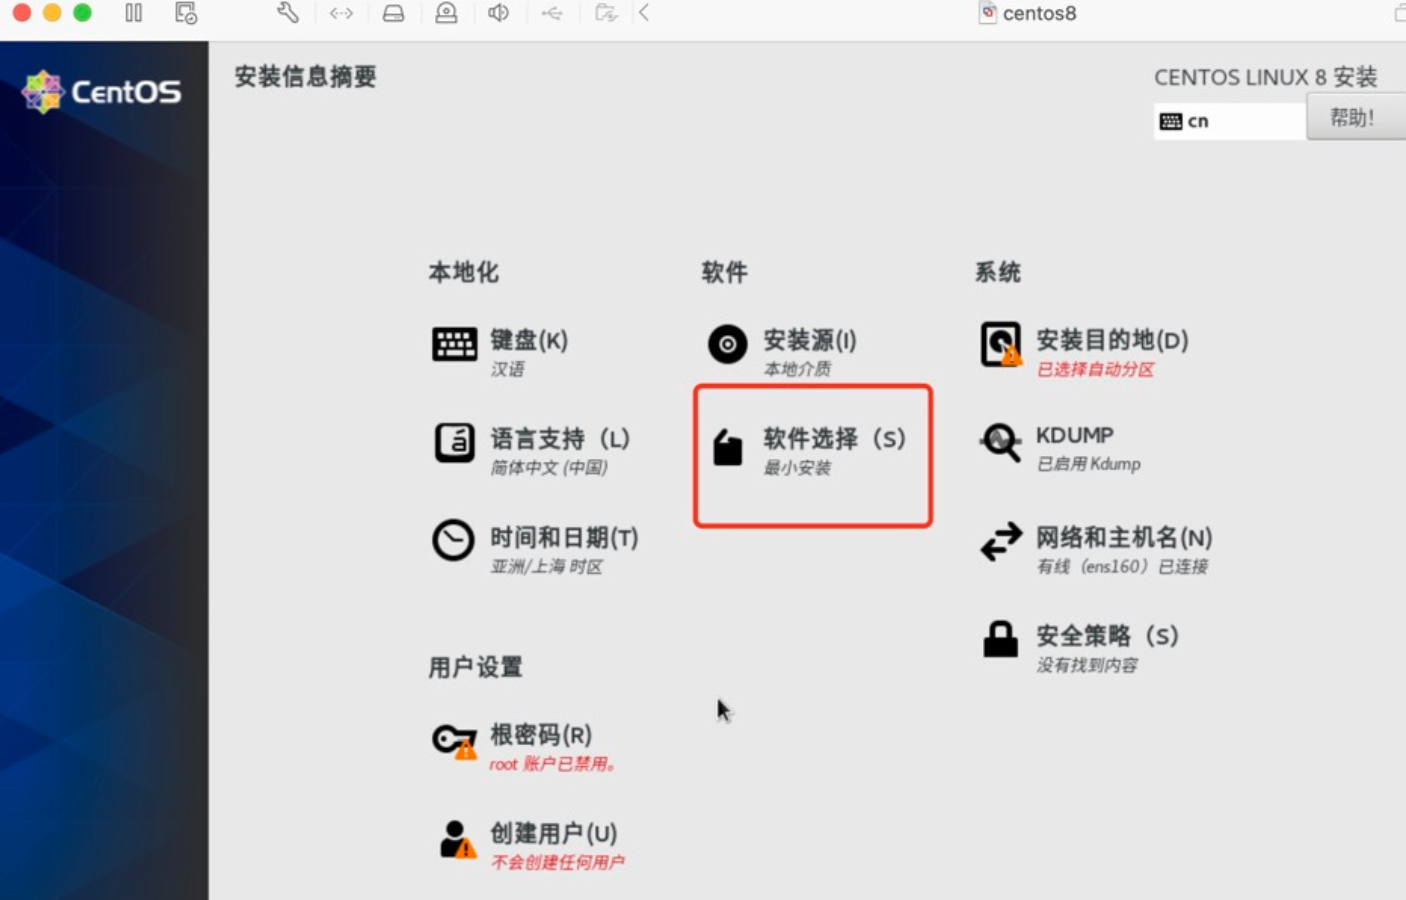1406x900 pixels.
Task: Click the 安装源 disc icon
Action: pos(727,344)
